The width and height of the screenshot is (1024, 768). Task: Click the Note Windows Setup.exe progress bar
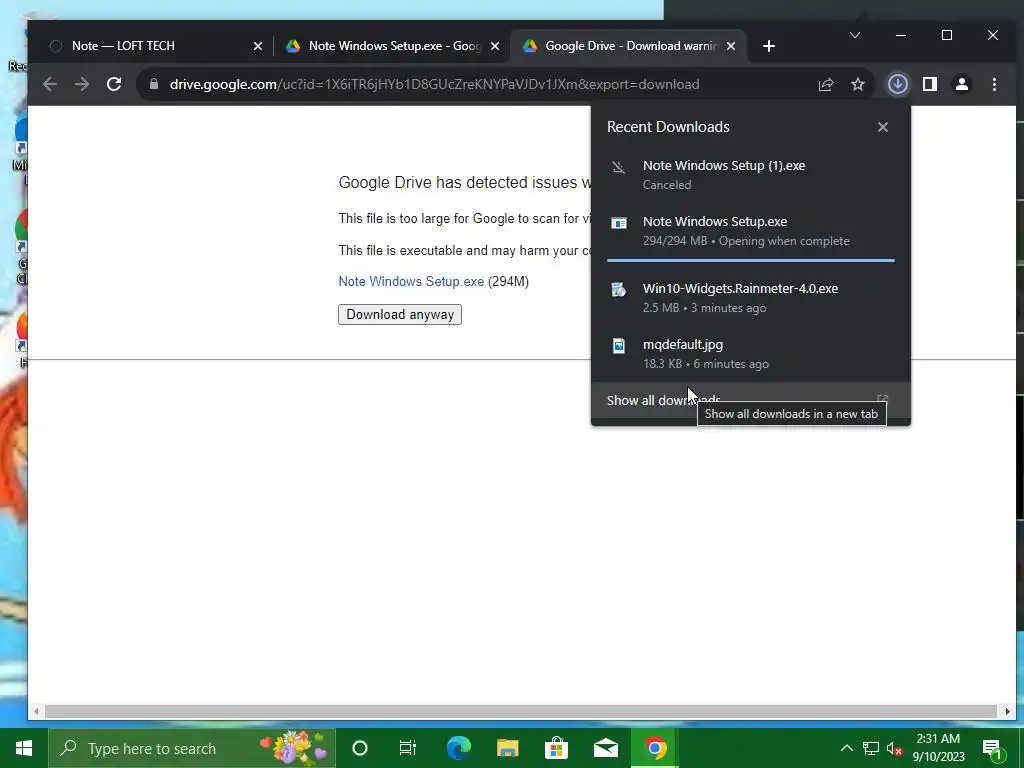click(750, 260)
